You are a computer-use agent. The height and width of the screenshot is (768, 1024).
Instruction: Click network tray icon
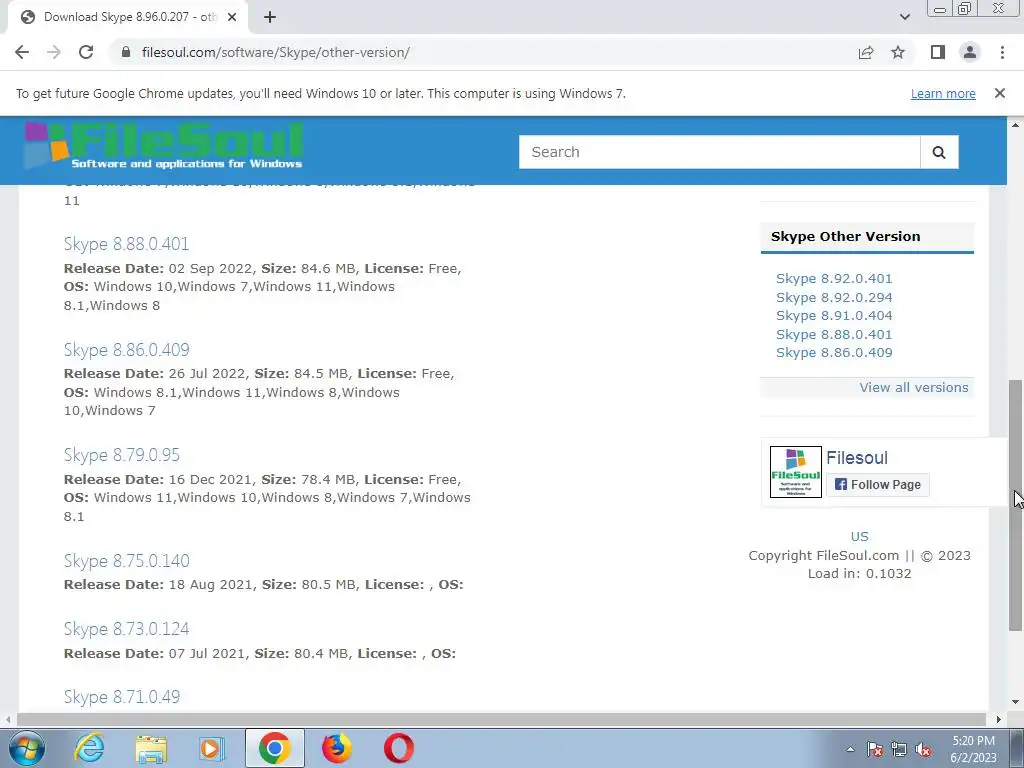899,749
